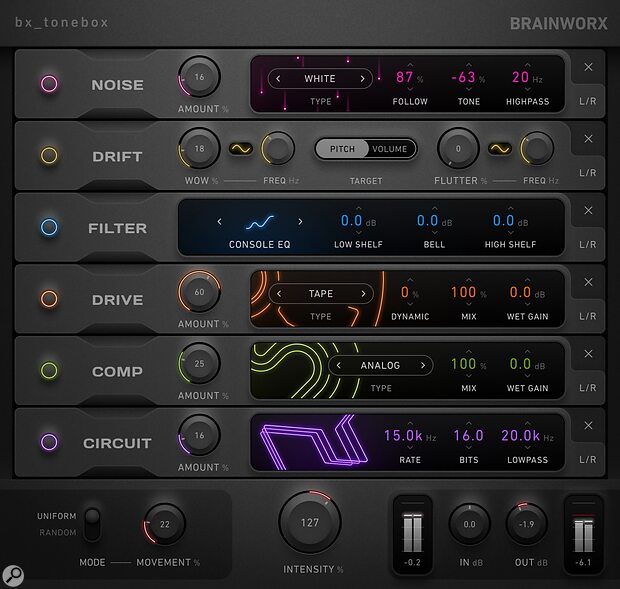This screenshot has width=620, height=589.
Task: Remove the CIRCUIT module with its X
Action: point(588,425)
